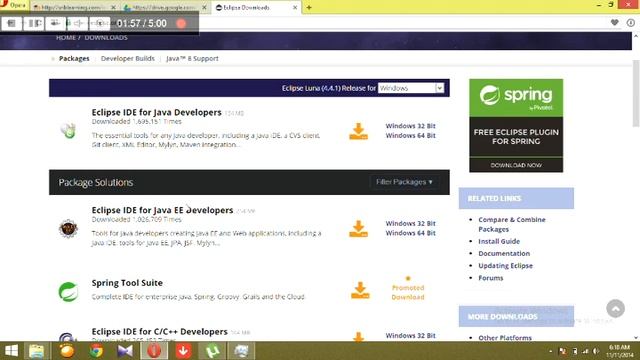Screen dimensions: 640x360
Task: Click the red record button in recorder overlay
Action: pos(181,24)
